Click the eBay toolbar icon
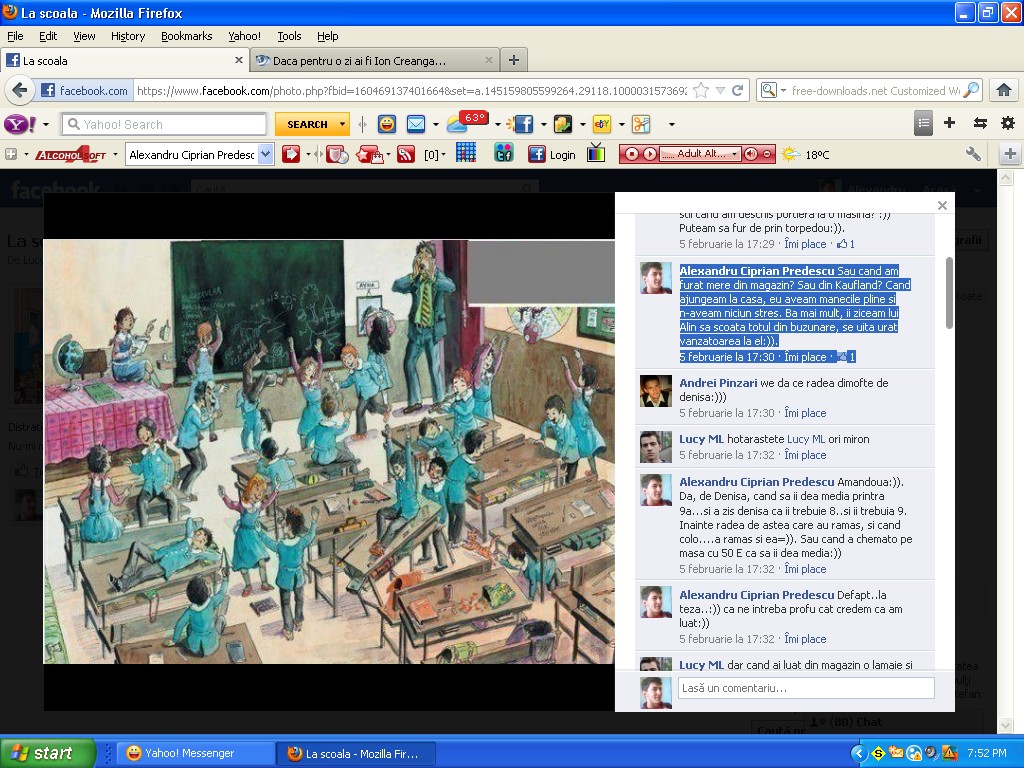The height and width of the screenshot is (768, 1024). pyautogui.click(x=601, y=123)
